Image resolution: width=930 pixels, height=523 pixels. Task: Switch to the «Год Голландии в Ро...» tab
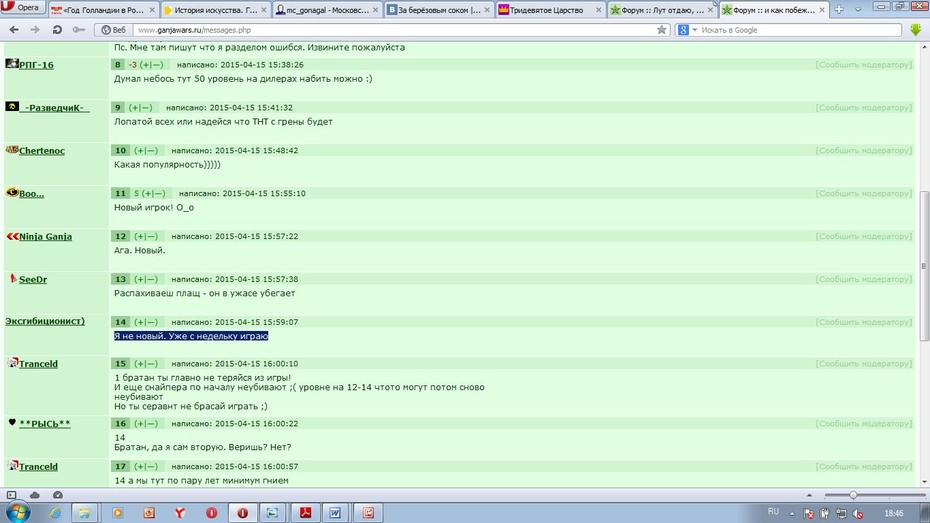coord(103,9)
